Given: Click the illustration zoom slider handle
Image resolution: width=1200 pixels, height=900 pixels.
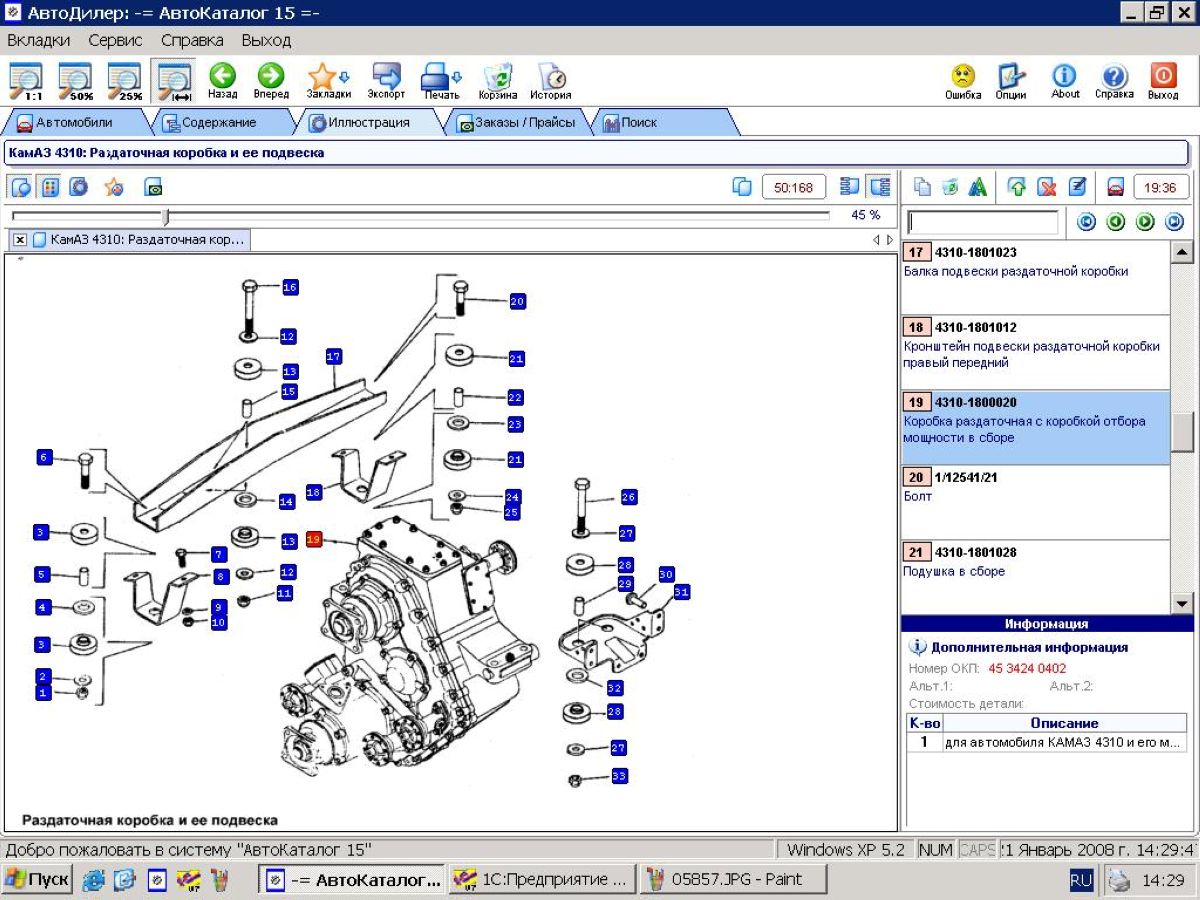Looking at the screenshot, I should pyautogui.click(x=166, y=216).
